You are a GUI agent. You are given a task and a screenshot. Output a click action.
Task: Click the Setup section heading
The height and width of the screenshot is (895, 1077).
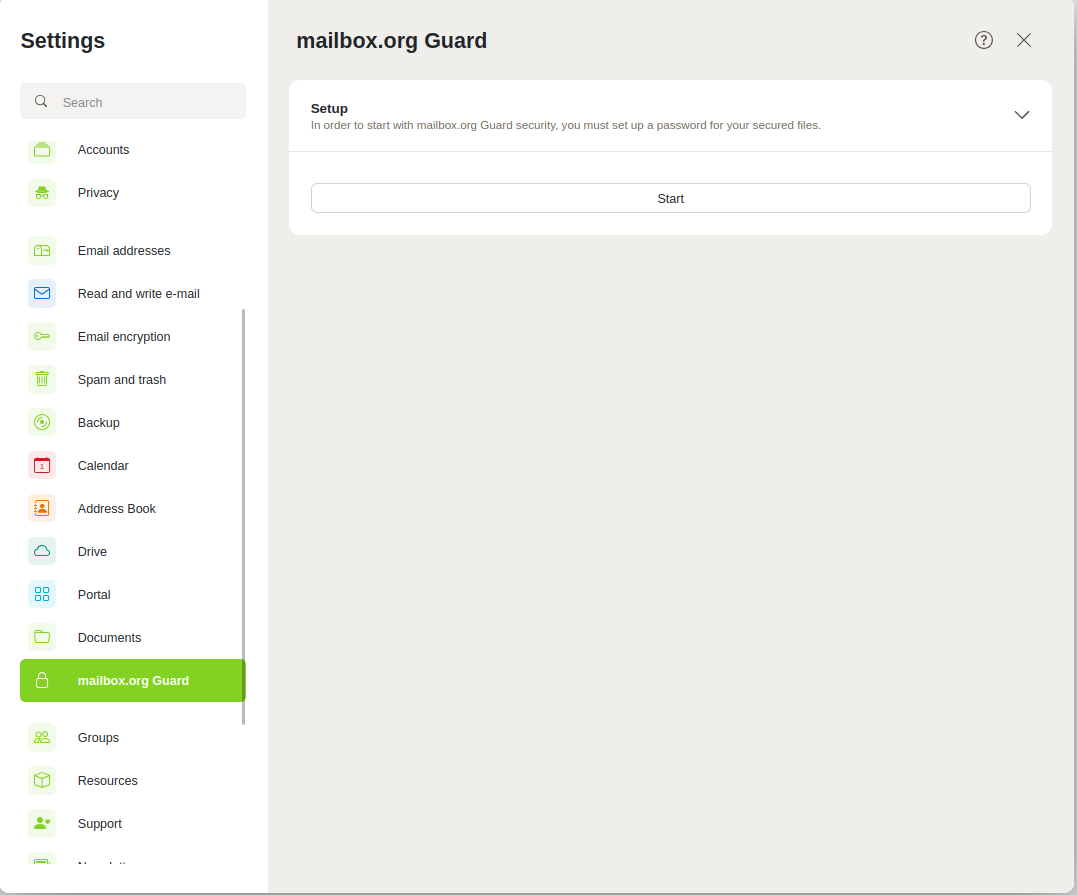329,109
